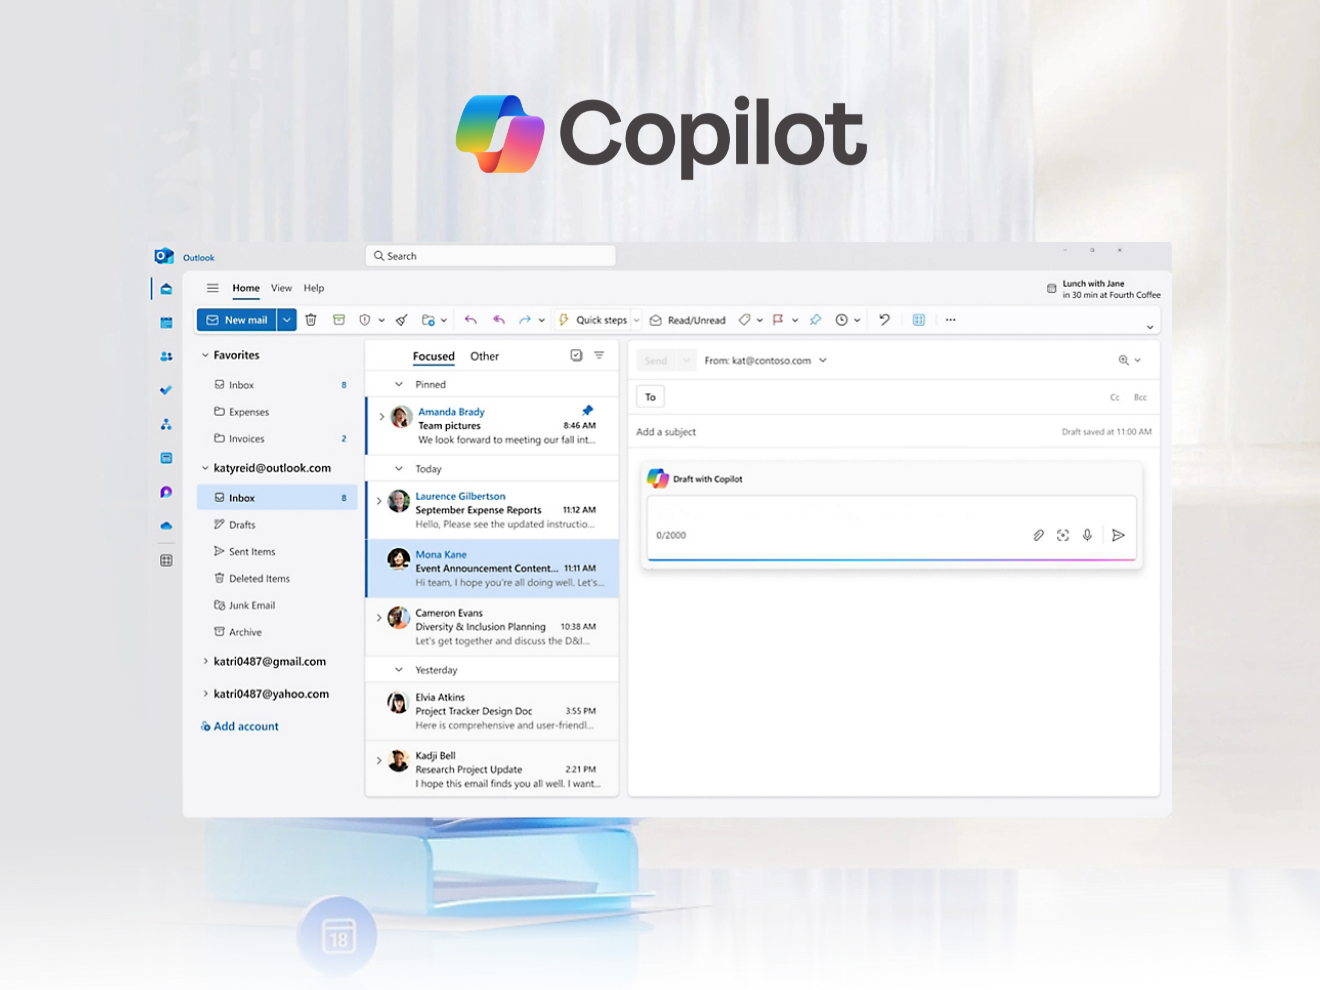
Task: Click the filter icon above message list
Action: (599, 355)
